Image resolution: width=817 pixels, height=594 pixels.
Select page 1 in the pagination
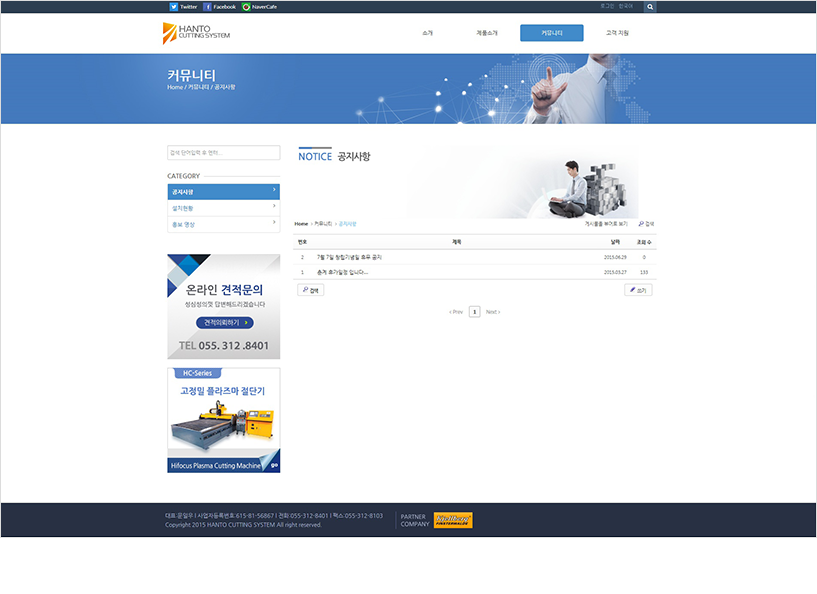coord(474,312)
